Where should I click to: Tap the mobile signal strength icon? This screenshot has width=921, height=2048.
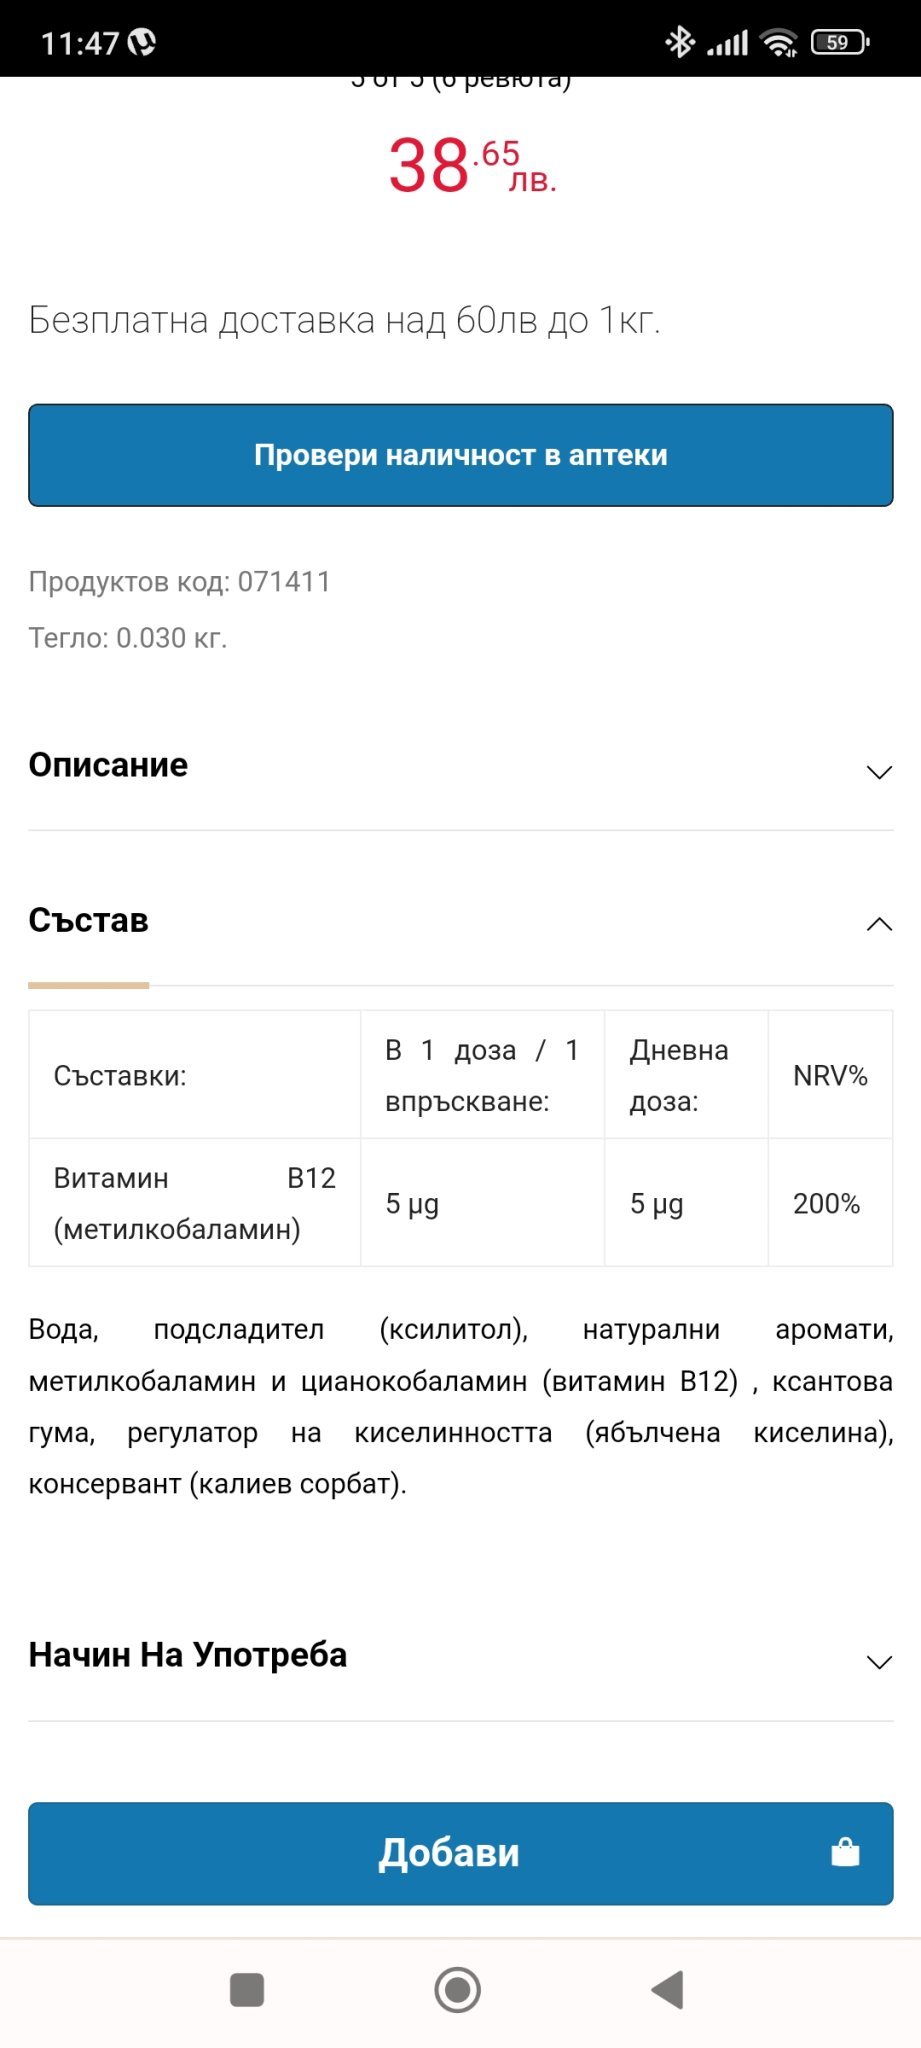click(727, 42)
